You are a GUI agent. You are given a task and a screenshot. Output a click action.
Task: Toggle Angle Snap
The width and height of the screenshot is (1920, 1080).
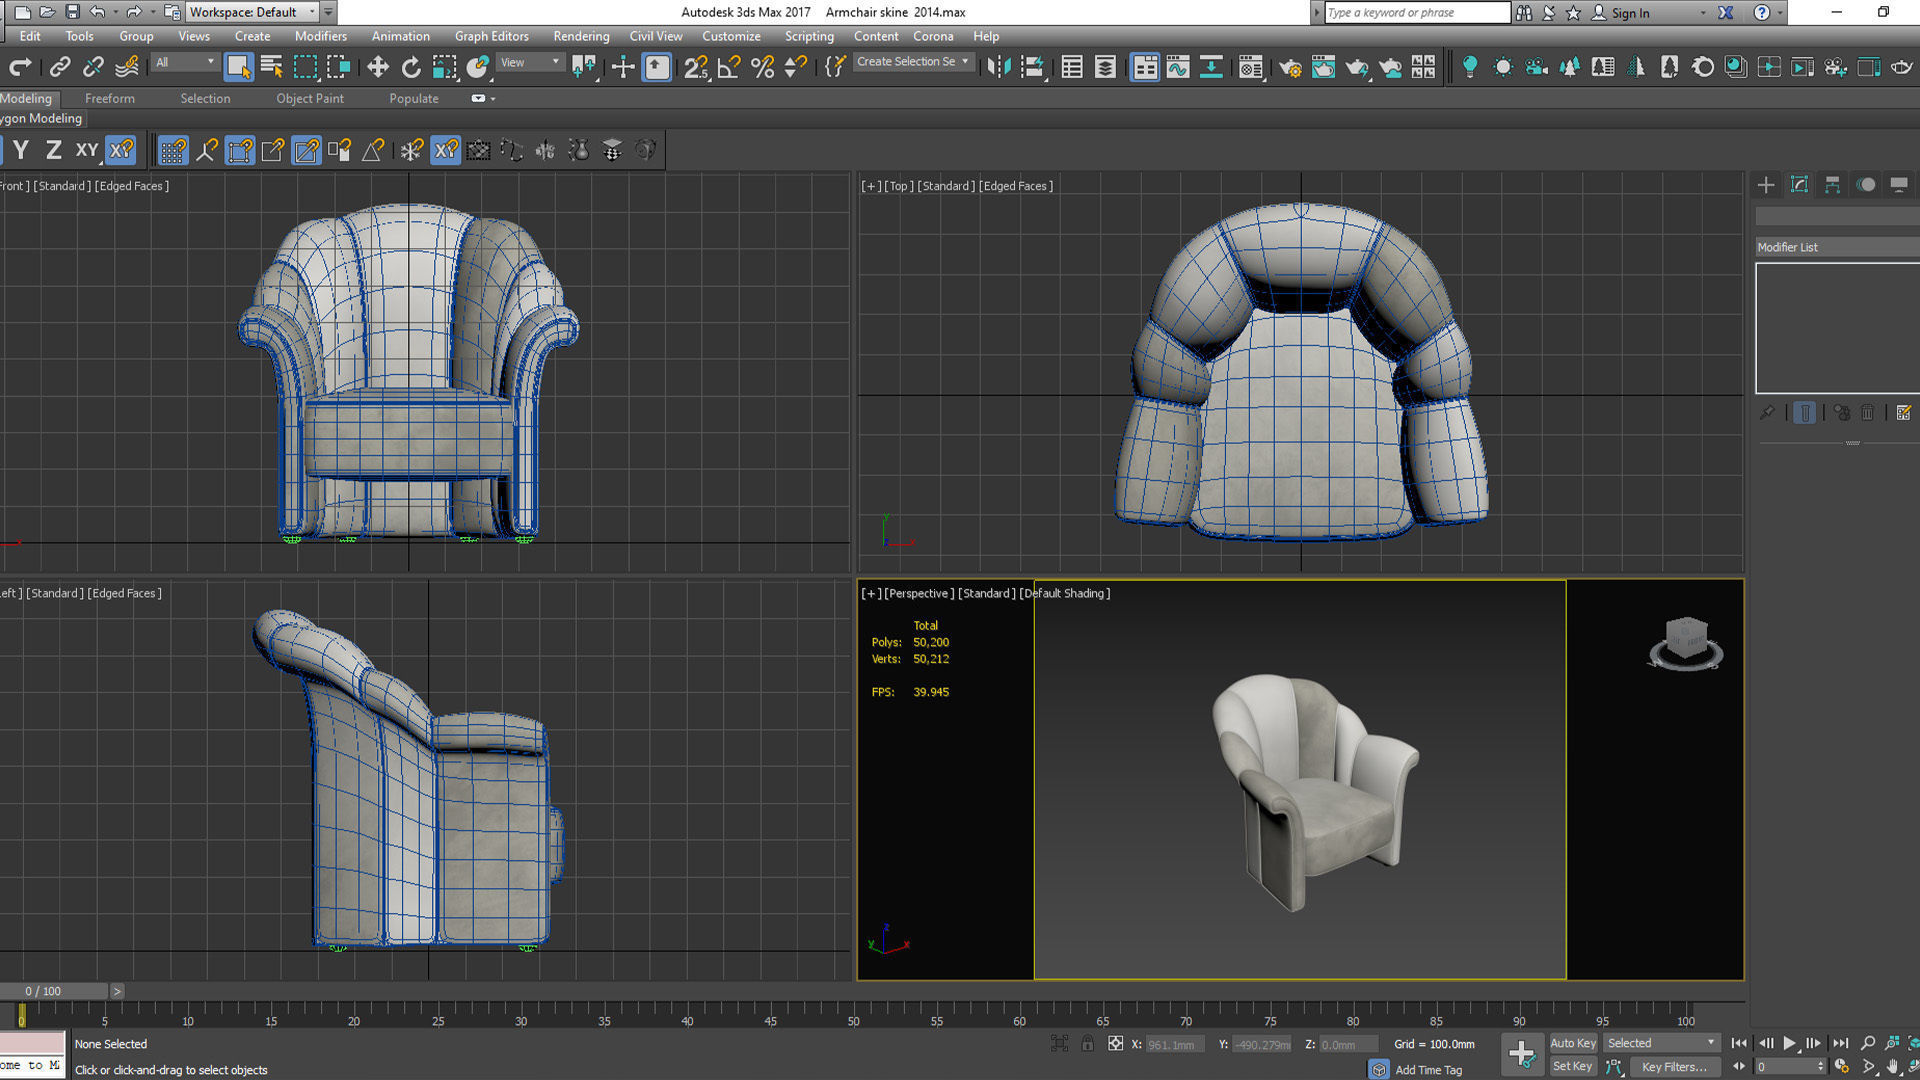click(729, 67)
